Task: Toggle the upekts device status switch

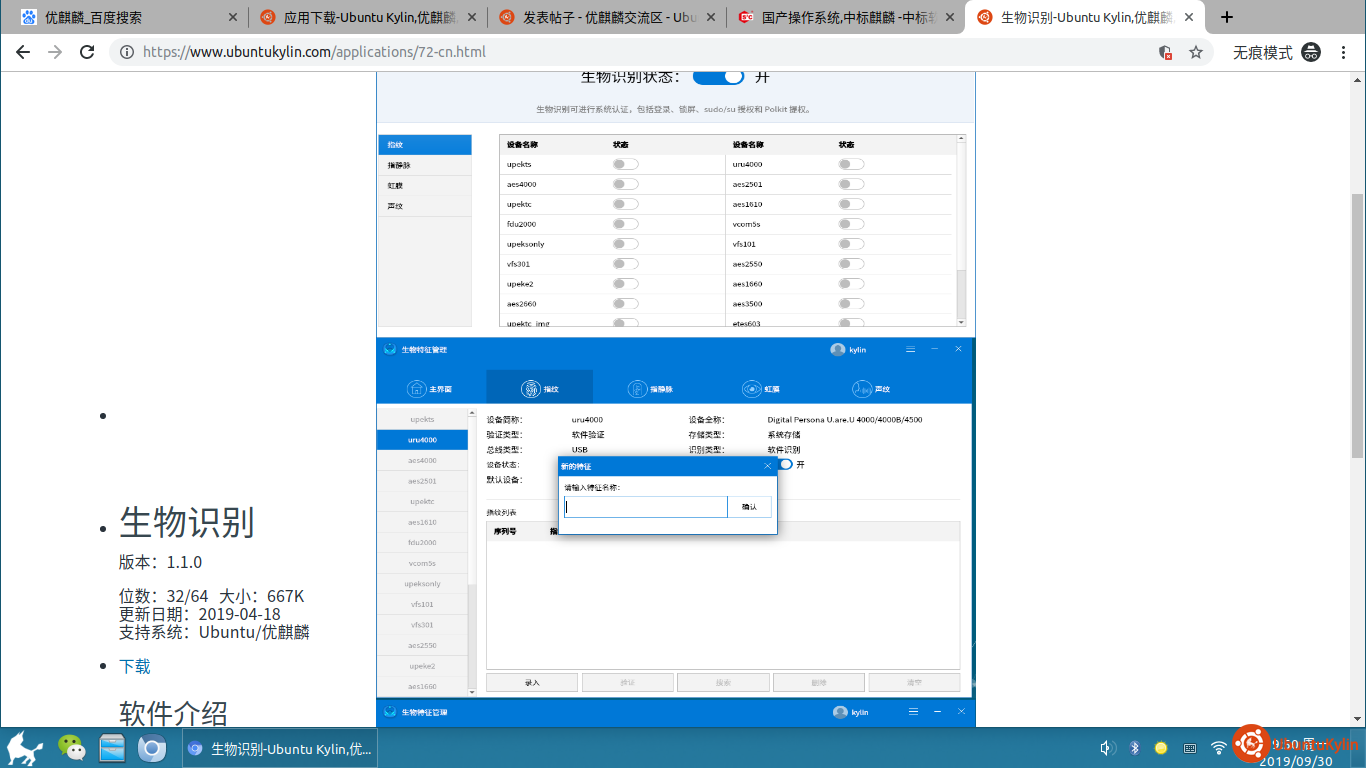Action: coord(625,164)
